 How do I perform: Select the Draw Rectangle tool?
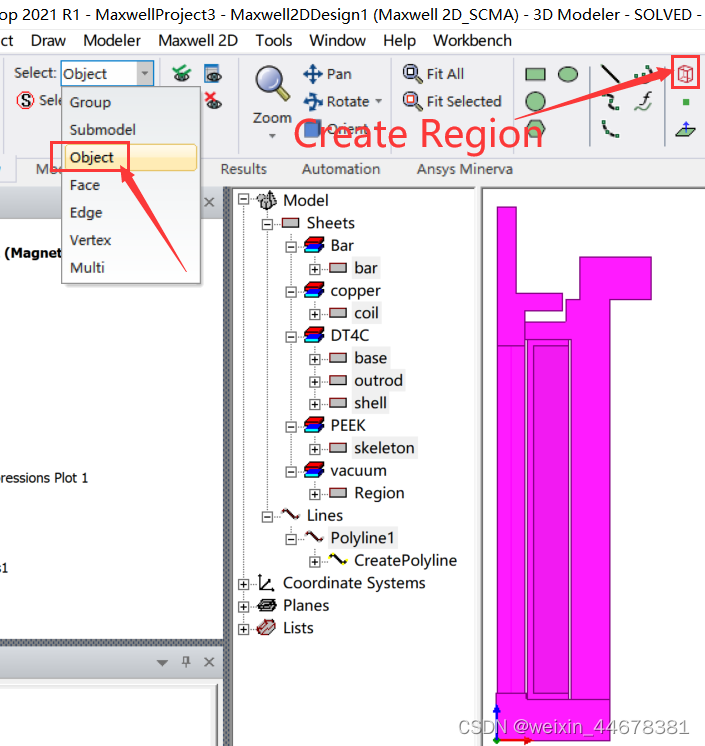pos(535,74)
